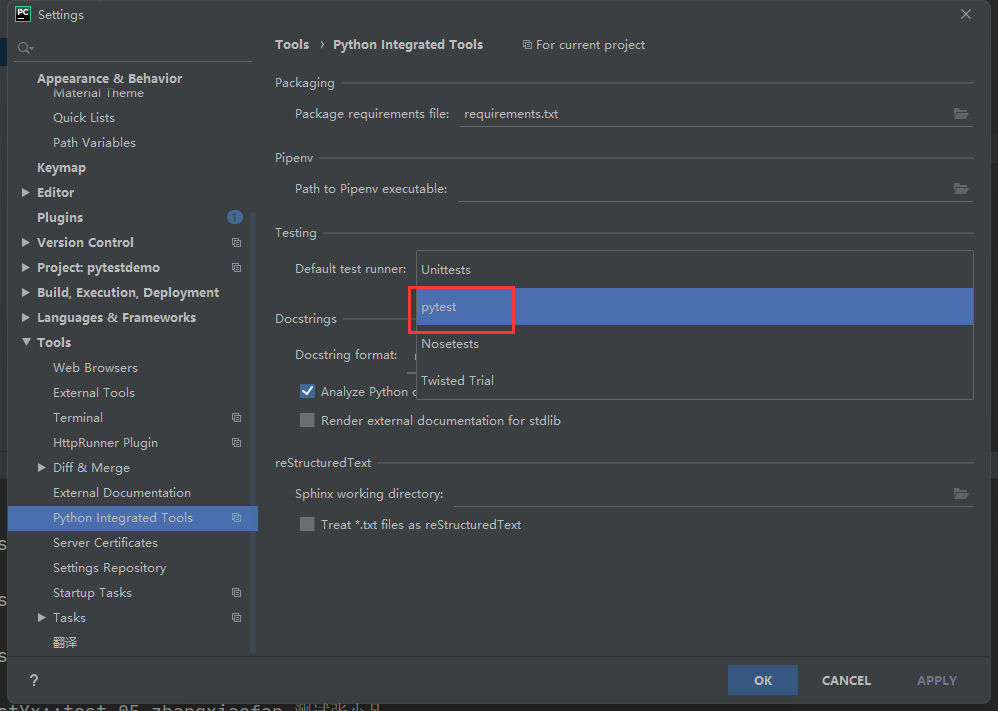998x711 pixels.
Task: Enable Treat *.txt files as reStructuredText
Action: click(307, 524)
